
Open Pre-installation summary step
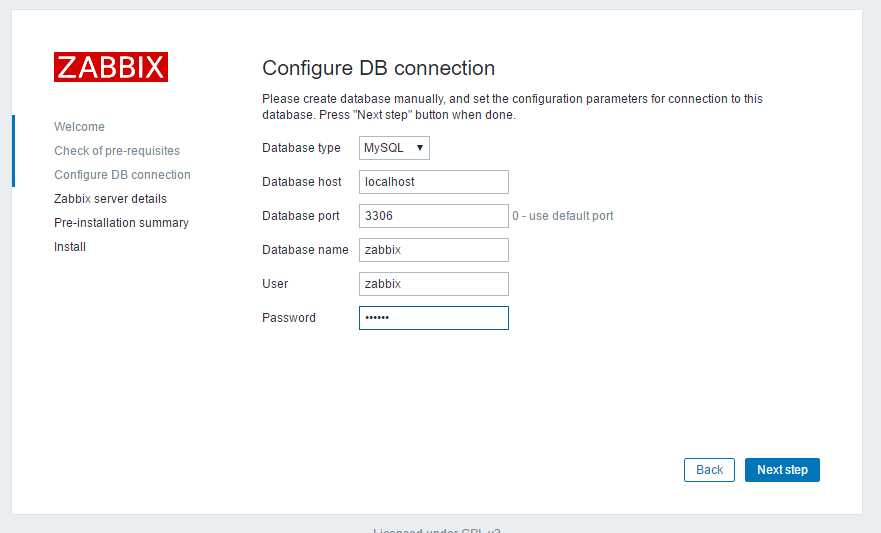(x=121, y=222)
